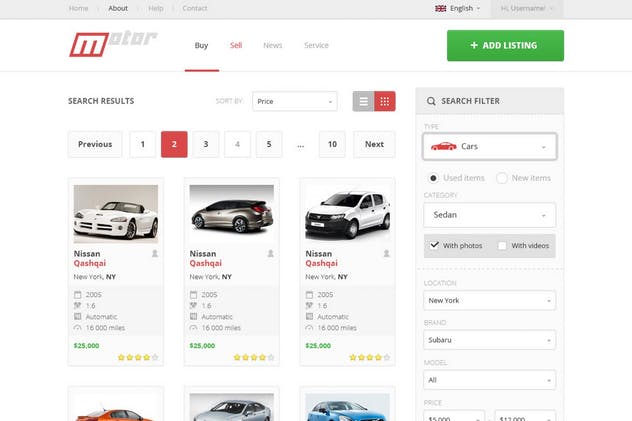
Task: Click mileage gauge icon on third card
Action: tap(309, 328)
